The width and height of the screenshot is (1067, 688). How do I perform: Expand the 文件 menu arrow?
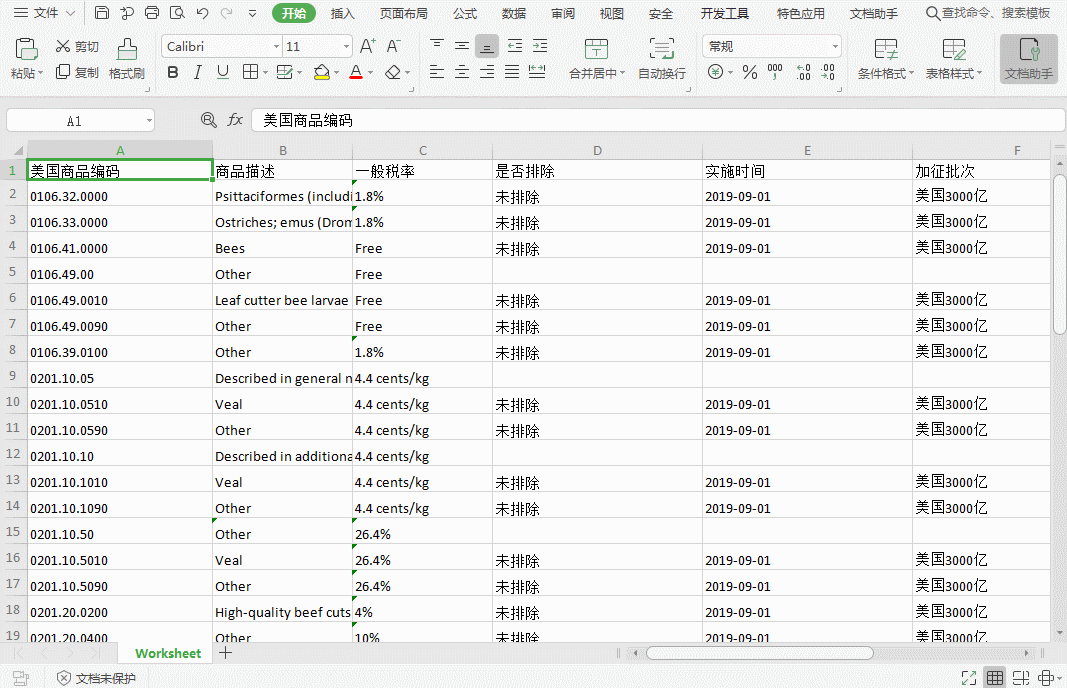(70, 13)
